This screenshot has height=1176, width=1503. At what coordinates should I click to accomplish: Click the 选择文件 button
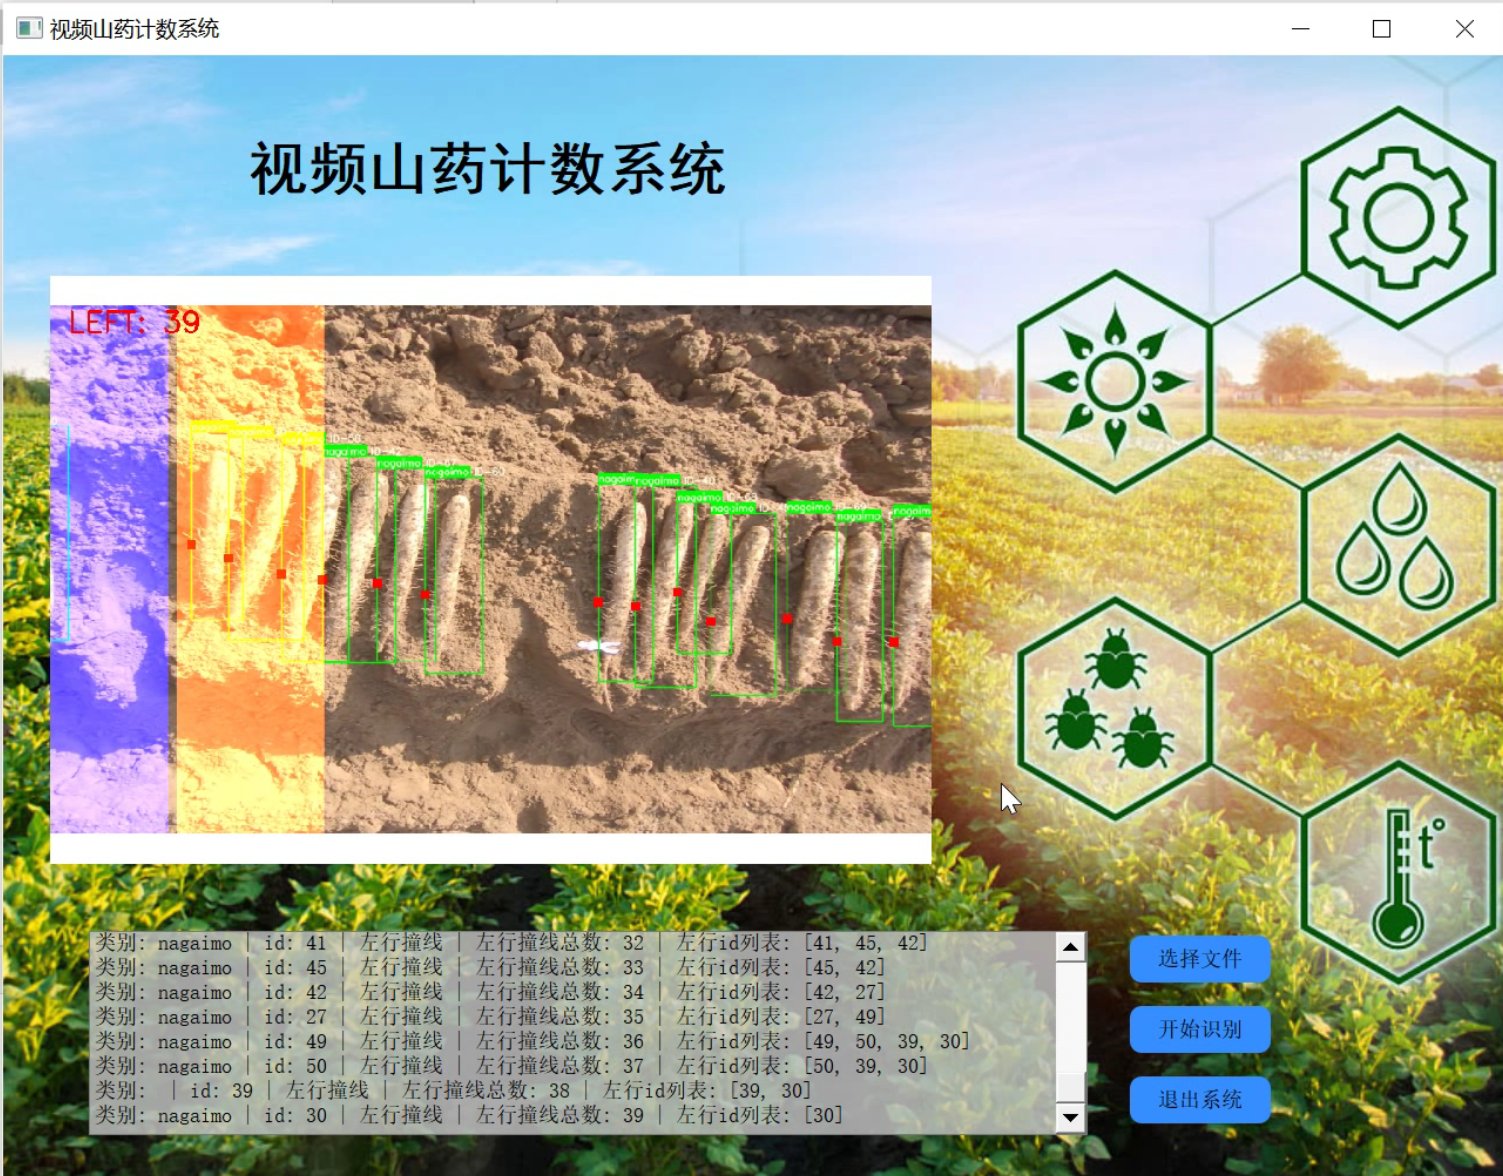coord(1199,959)
